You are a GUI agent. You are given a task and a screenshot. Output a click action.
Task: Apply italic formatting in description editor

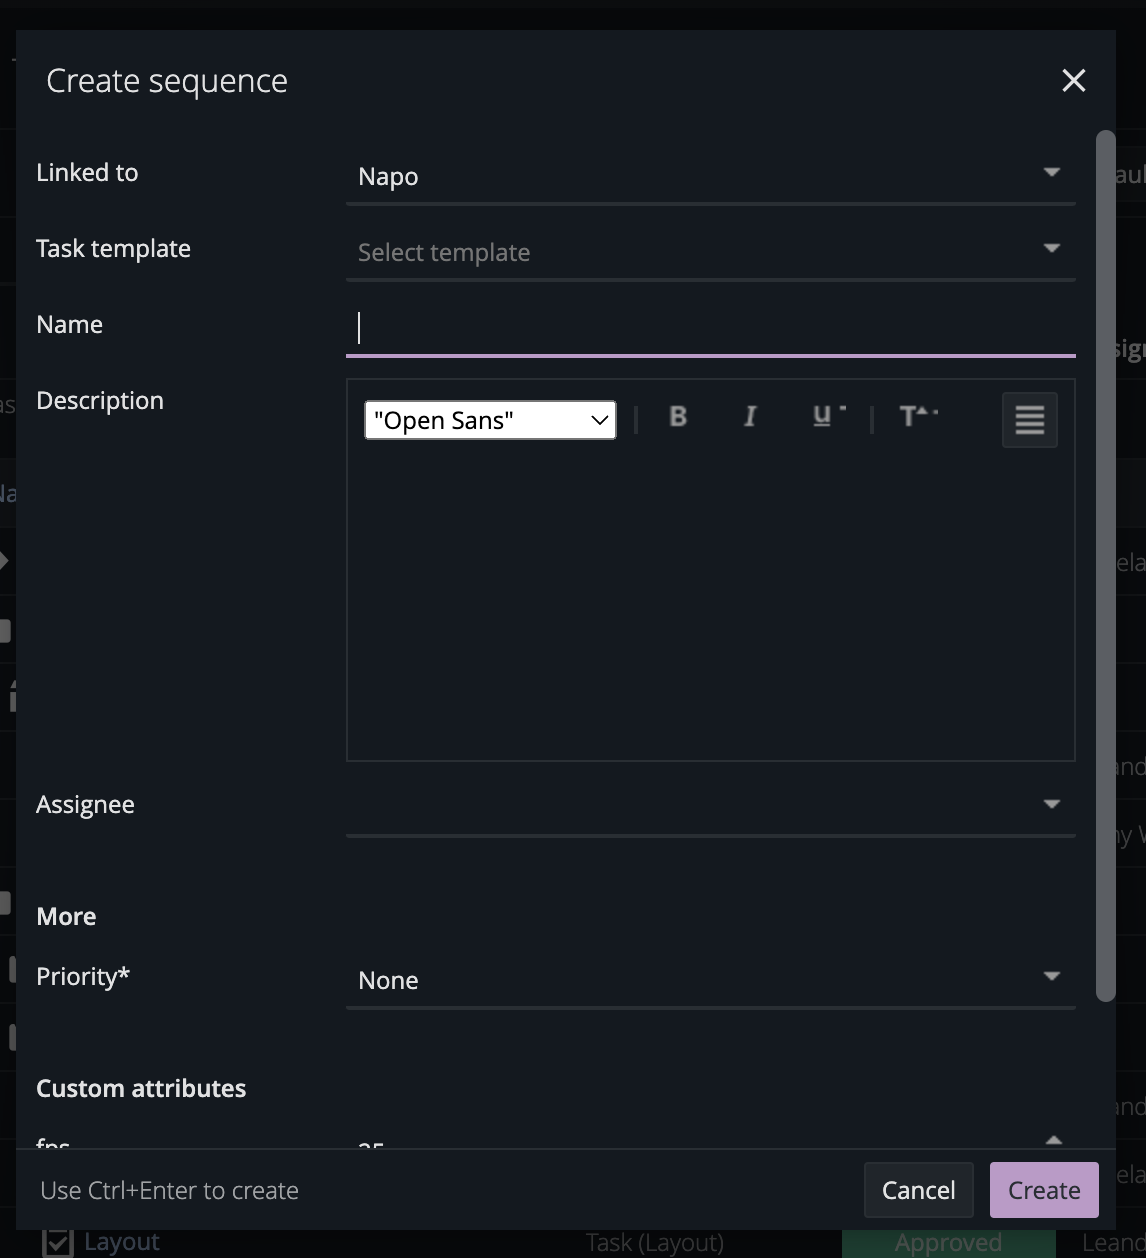click(750, 417)
